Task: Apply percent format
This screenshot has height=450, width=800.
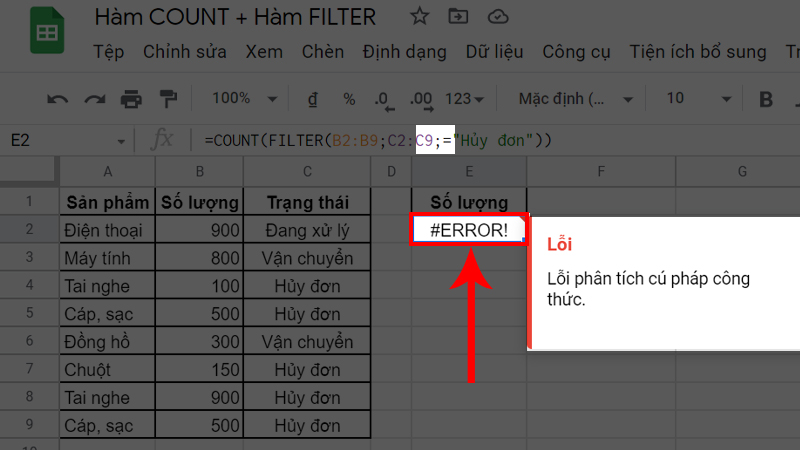Action: pyautogui.click(x=349, y=99)
